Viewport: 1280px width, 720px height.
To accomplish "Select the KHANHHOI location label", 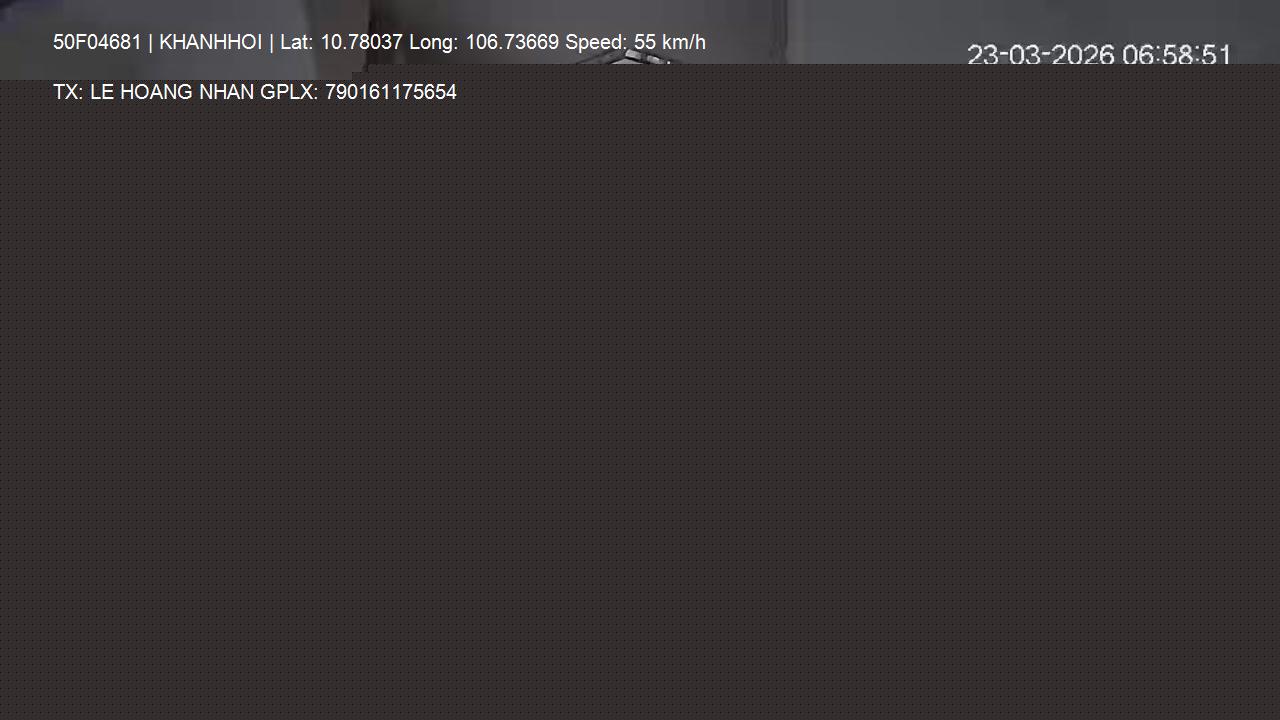I will [x=211, y=42].
